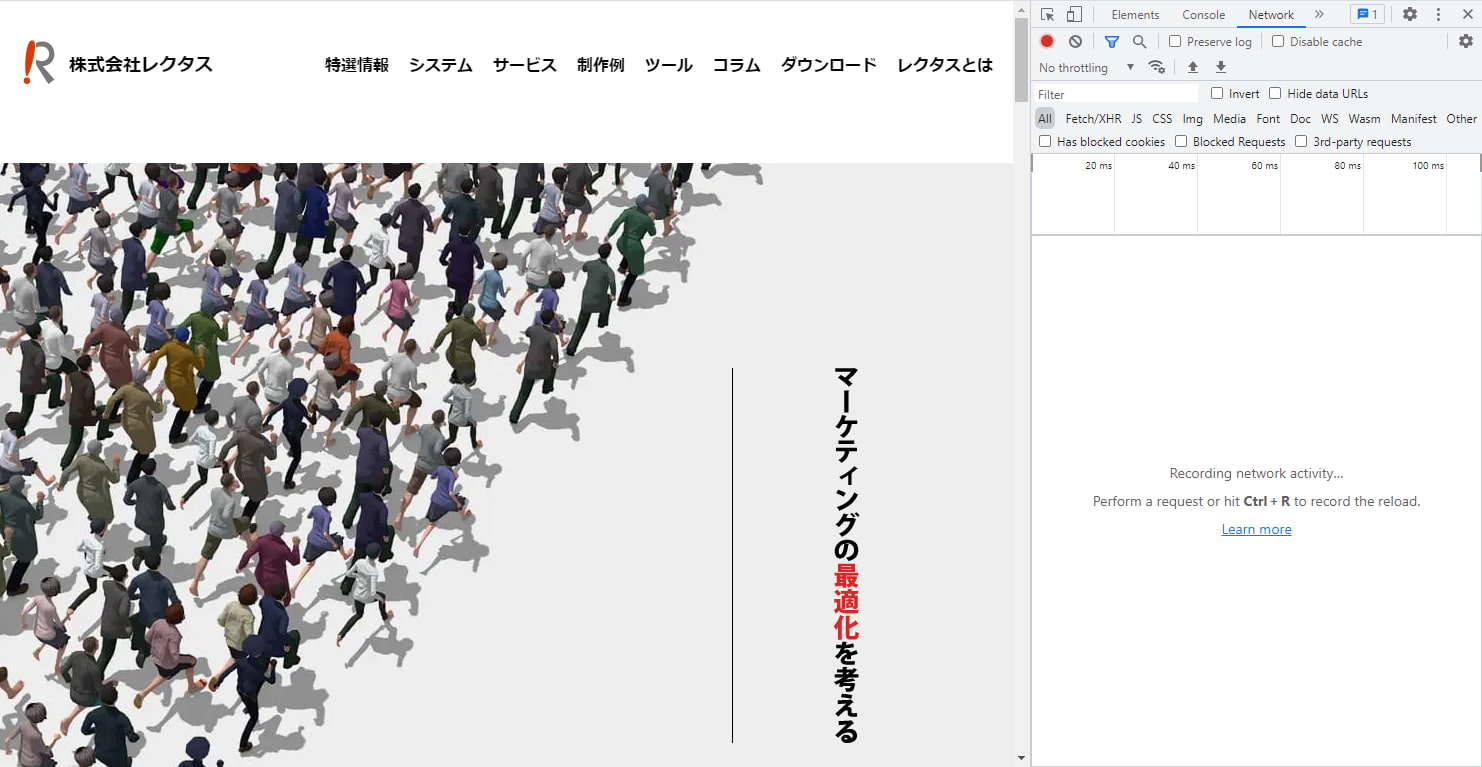Switch to the Console tab
Viewport: 1482px width, 767px height.
1203,14
